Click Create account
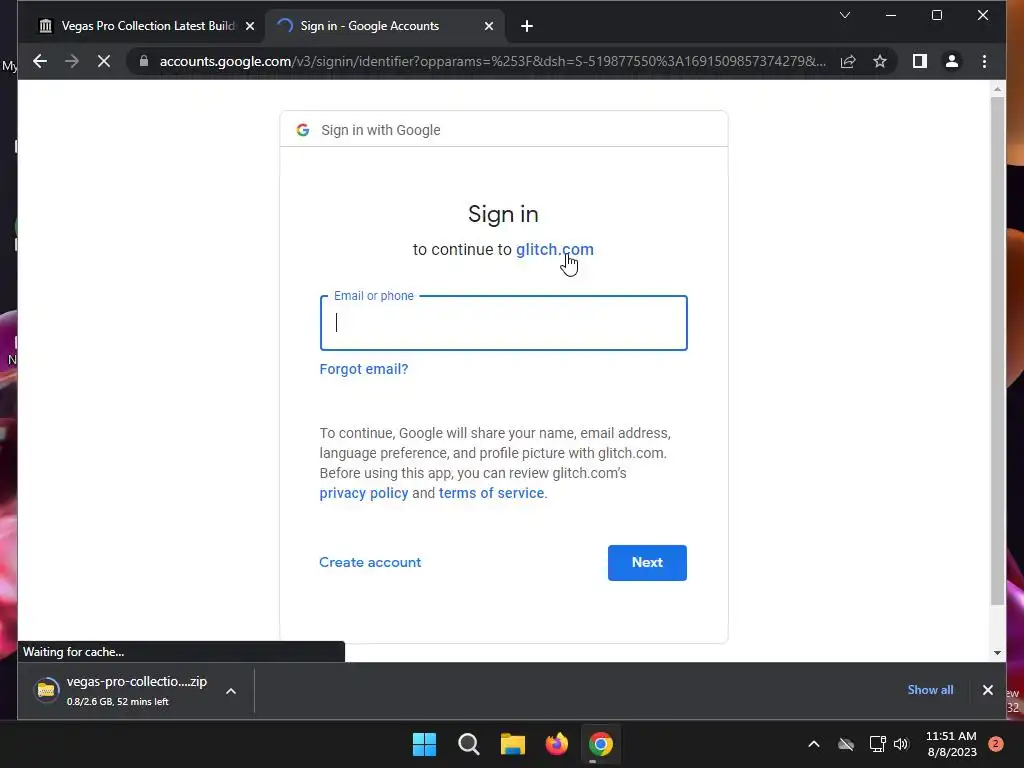 pyautogui.click(x=370, y=562)
